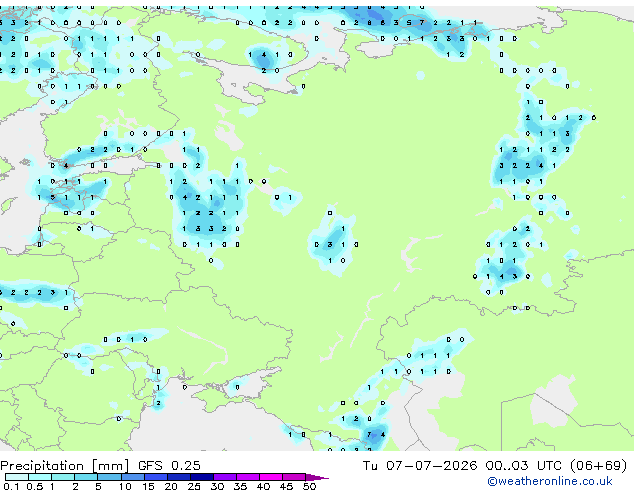This screenshot has width=634, height=490.
Task: Click the legend scale value '50'
Action: 309,486
